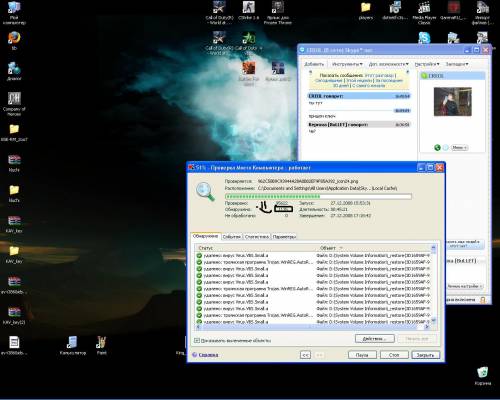
Task: Switch to the Статистика tab
Action: tap(257, 237)
